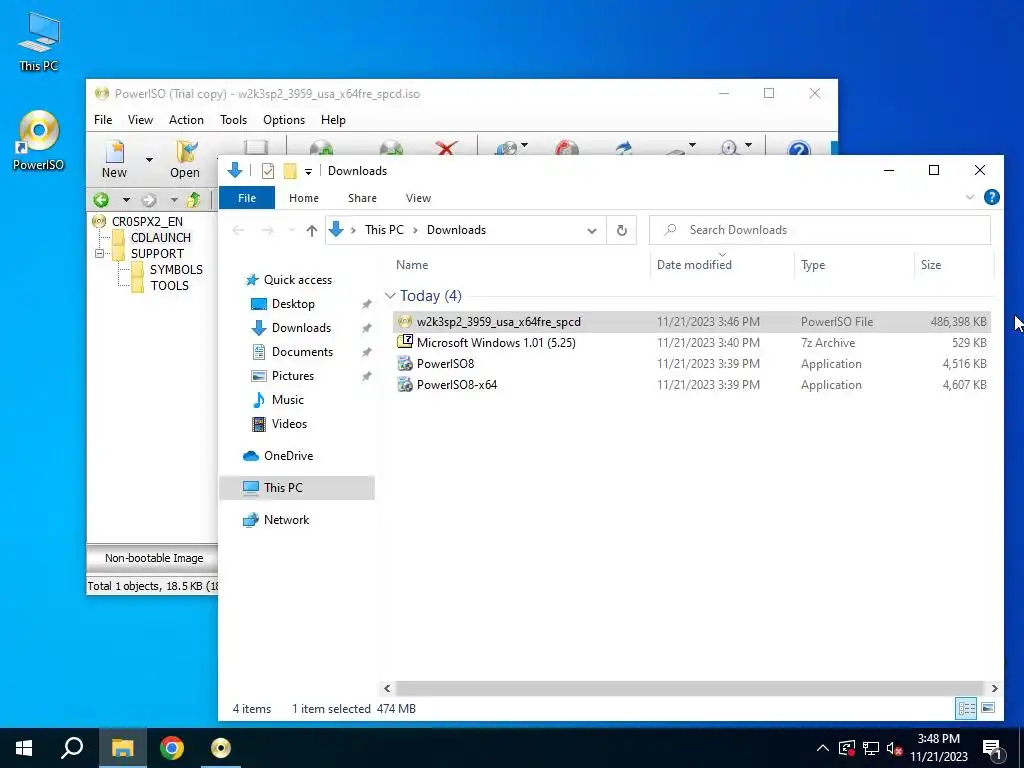Open Options menu in PowerISO
1024x768 pixels.
[x=284, y=120]
